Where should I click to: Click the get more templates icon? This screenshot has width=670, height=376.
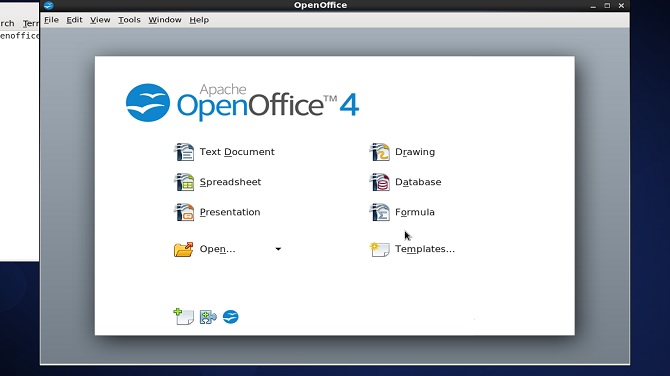click(x=184, y=317)
